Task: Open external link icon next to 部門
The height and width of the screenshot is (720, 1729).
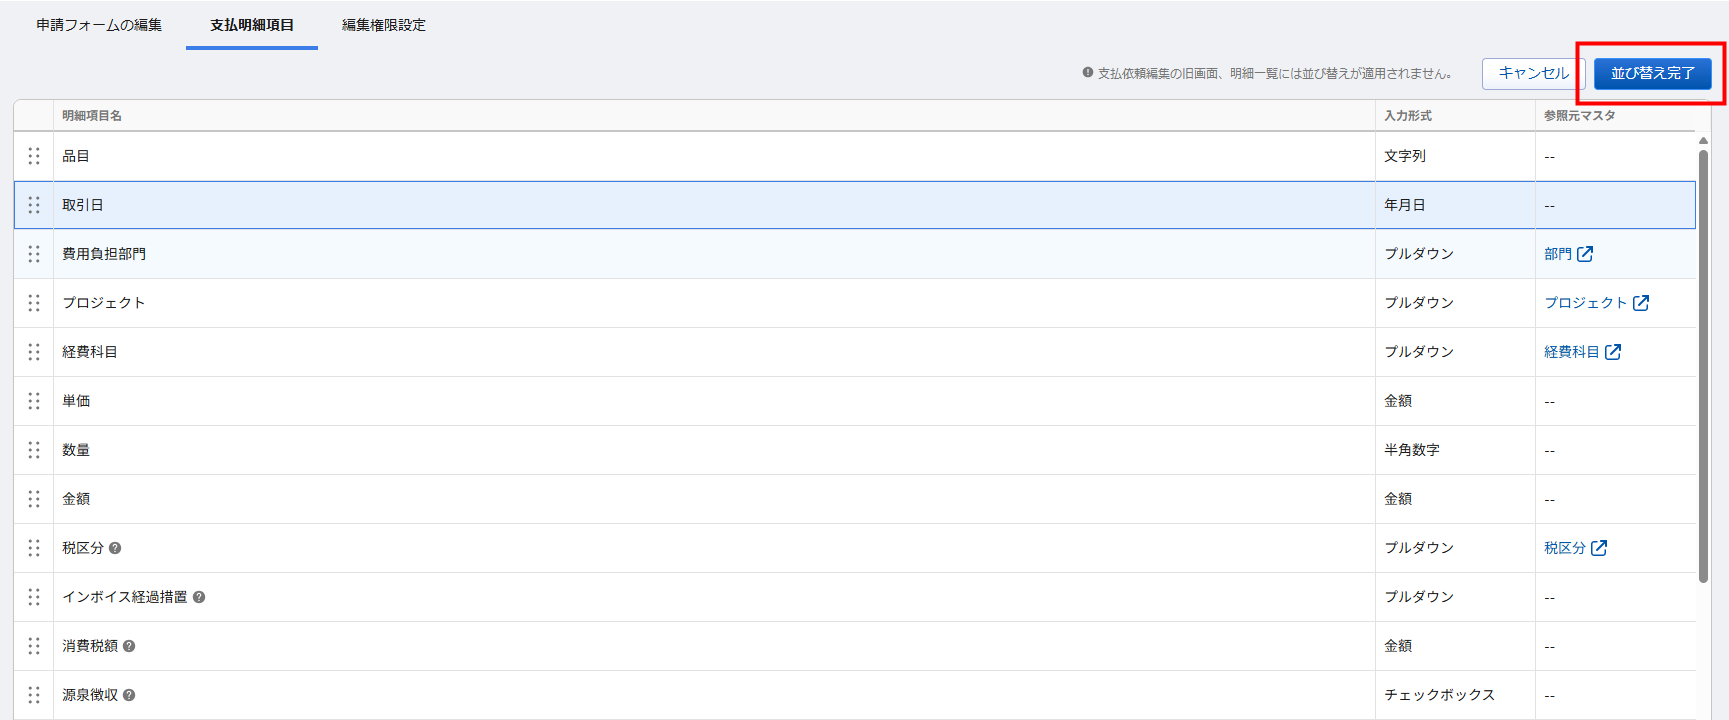Action: pyautogui.click(x=1585, y=254)
